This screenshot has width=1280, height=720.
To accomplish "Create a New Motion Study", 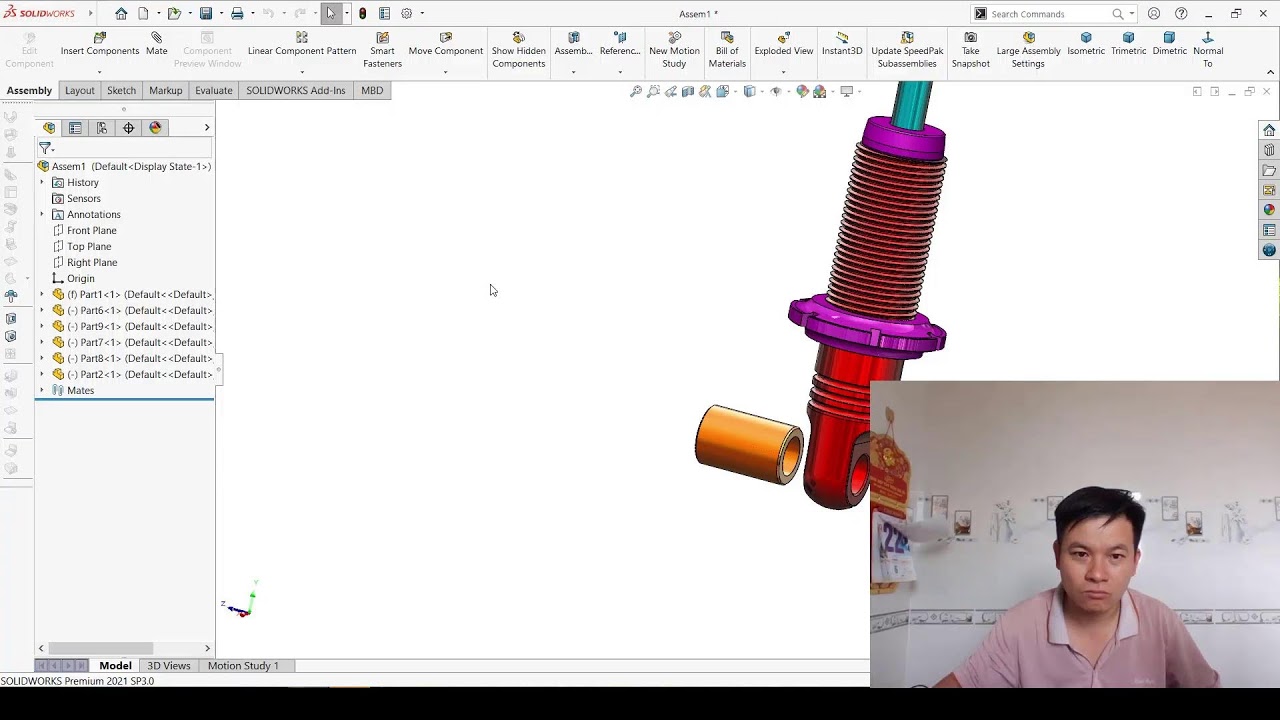I will (x=674, y=50).
